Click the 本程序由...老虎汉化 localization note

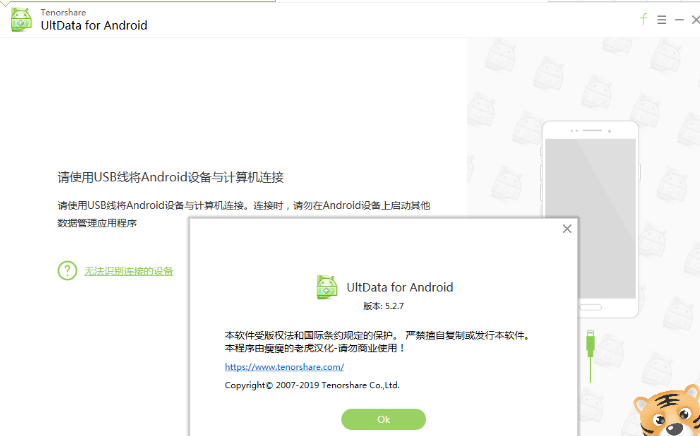pyautogui.click(x=315, y=348)
